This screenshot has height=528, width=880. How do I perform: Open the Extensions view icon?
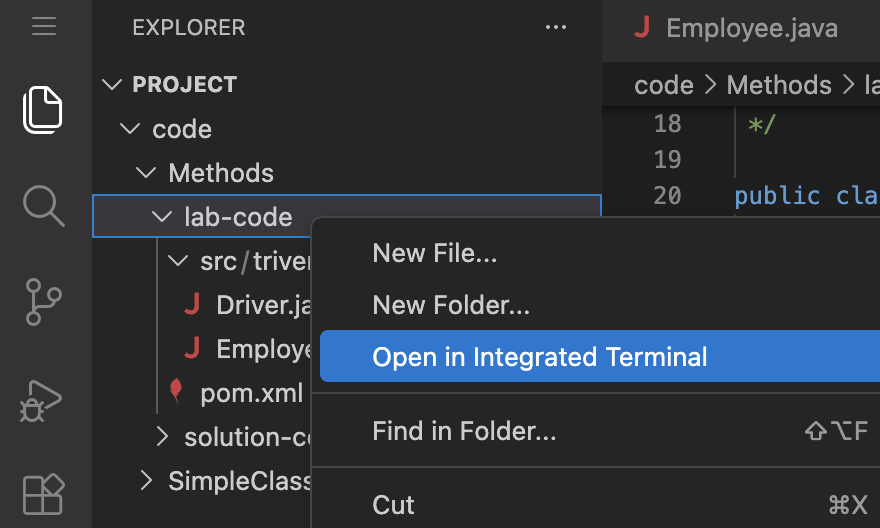pyautogui.click(x=44, y=494)
